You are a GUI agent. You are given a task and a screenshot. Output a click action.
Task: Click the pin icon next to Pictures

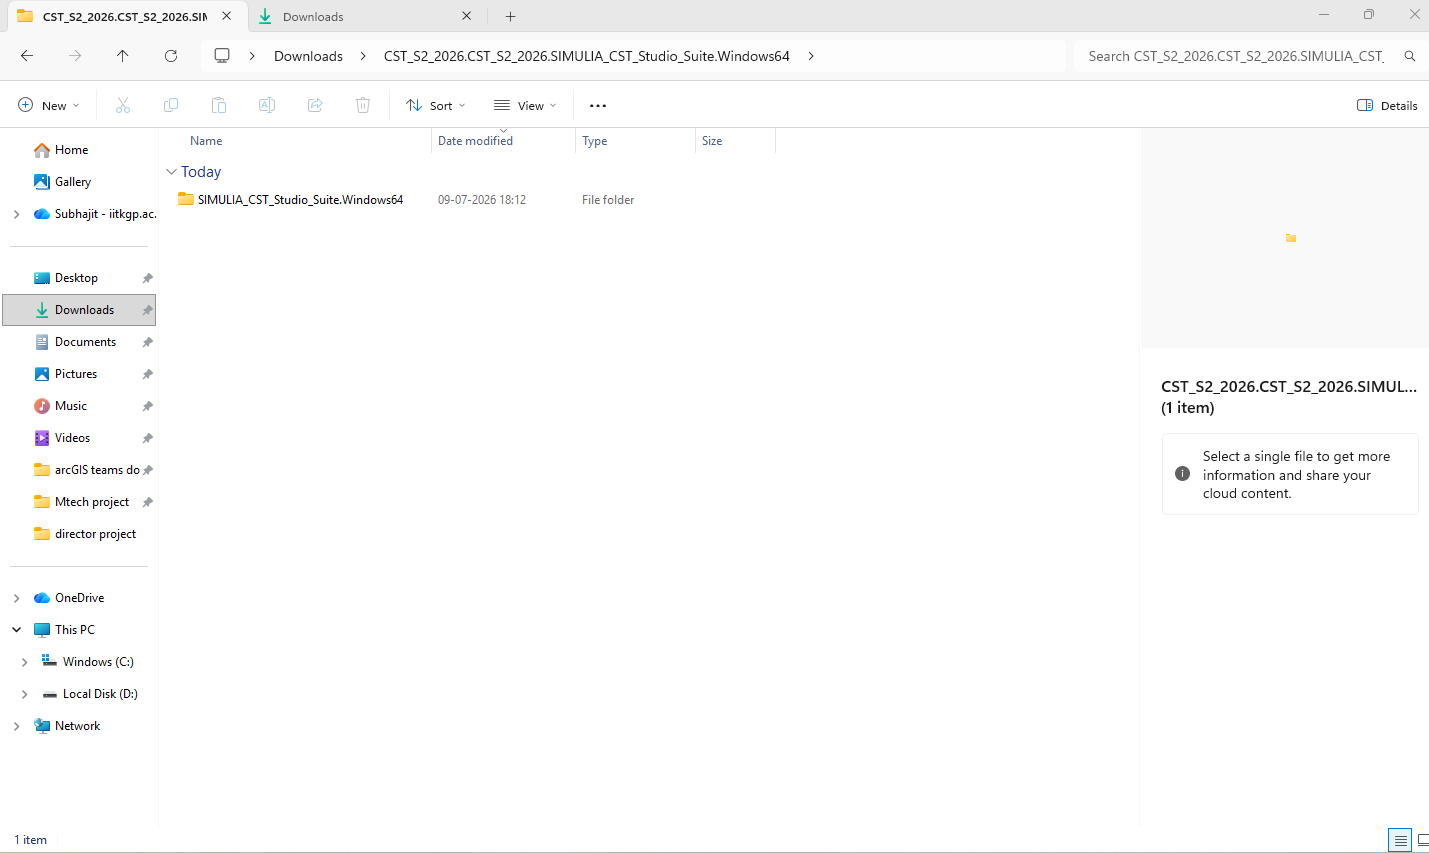[147, 374]
